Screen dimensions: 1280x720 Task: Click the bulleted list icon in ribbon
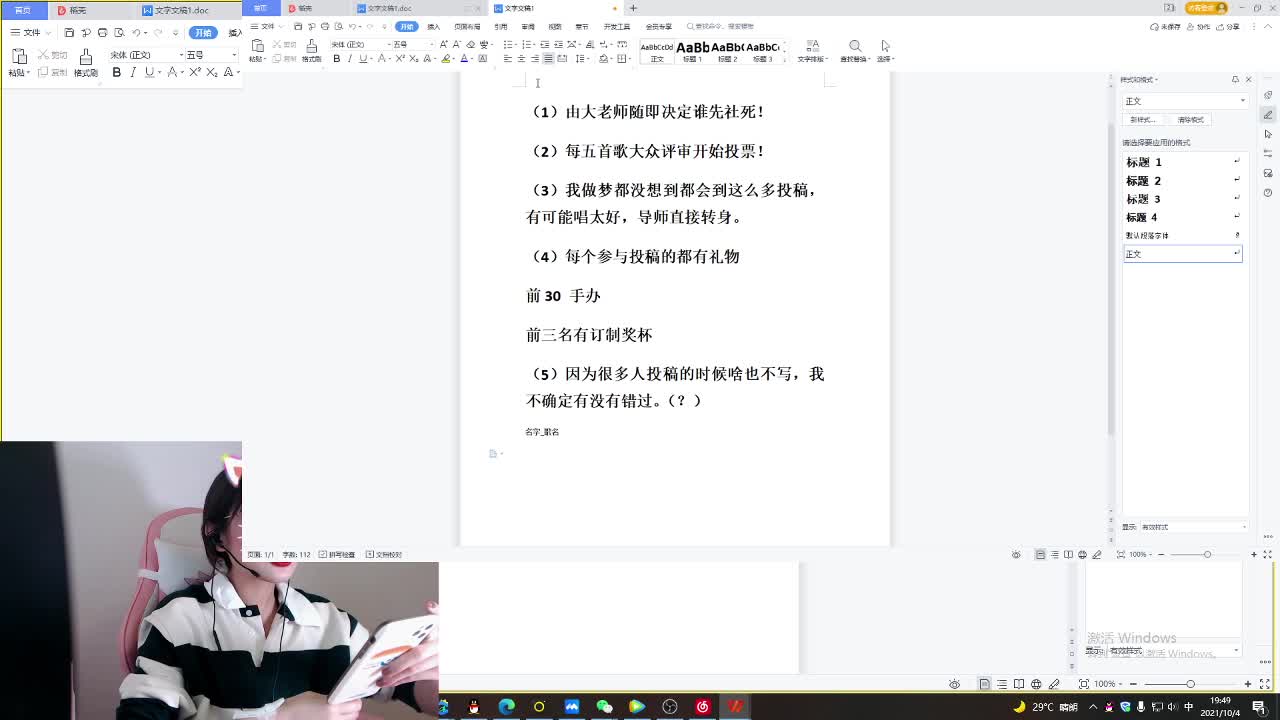tap(508, 45)
